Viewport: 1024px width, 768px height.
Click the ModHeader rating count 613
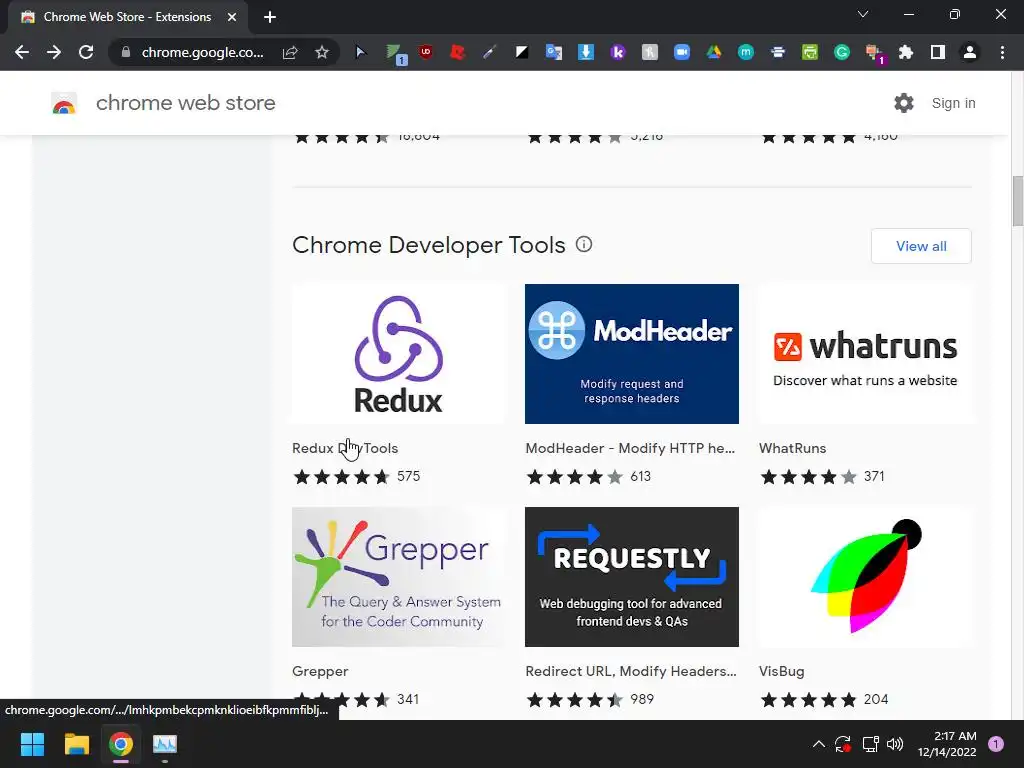(641, 476)
